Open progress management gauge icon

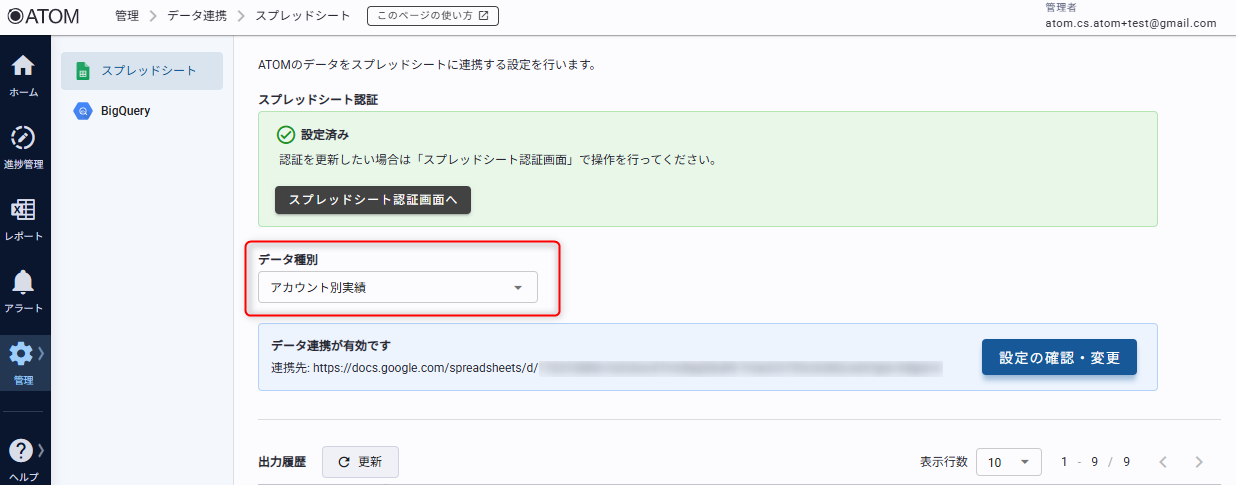point(23,138)
